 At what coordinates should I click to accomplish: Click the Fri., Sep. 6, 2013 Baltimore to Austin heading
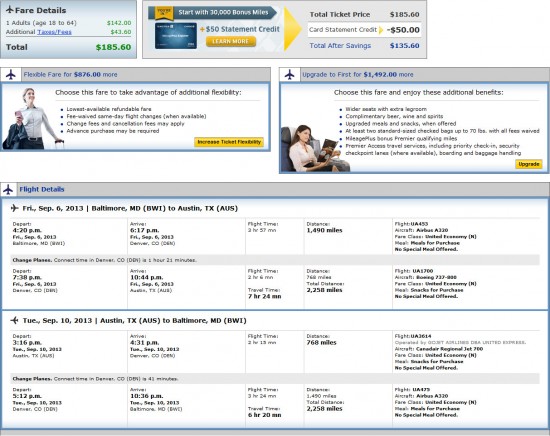(130, 208)
